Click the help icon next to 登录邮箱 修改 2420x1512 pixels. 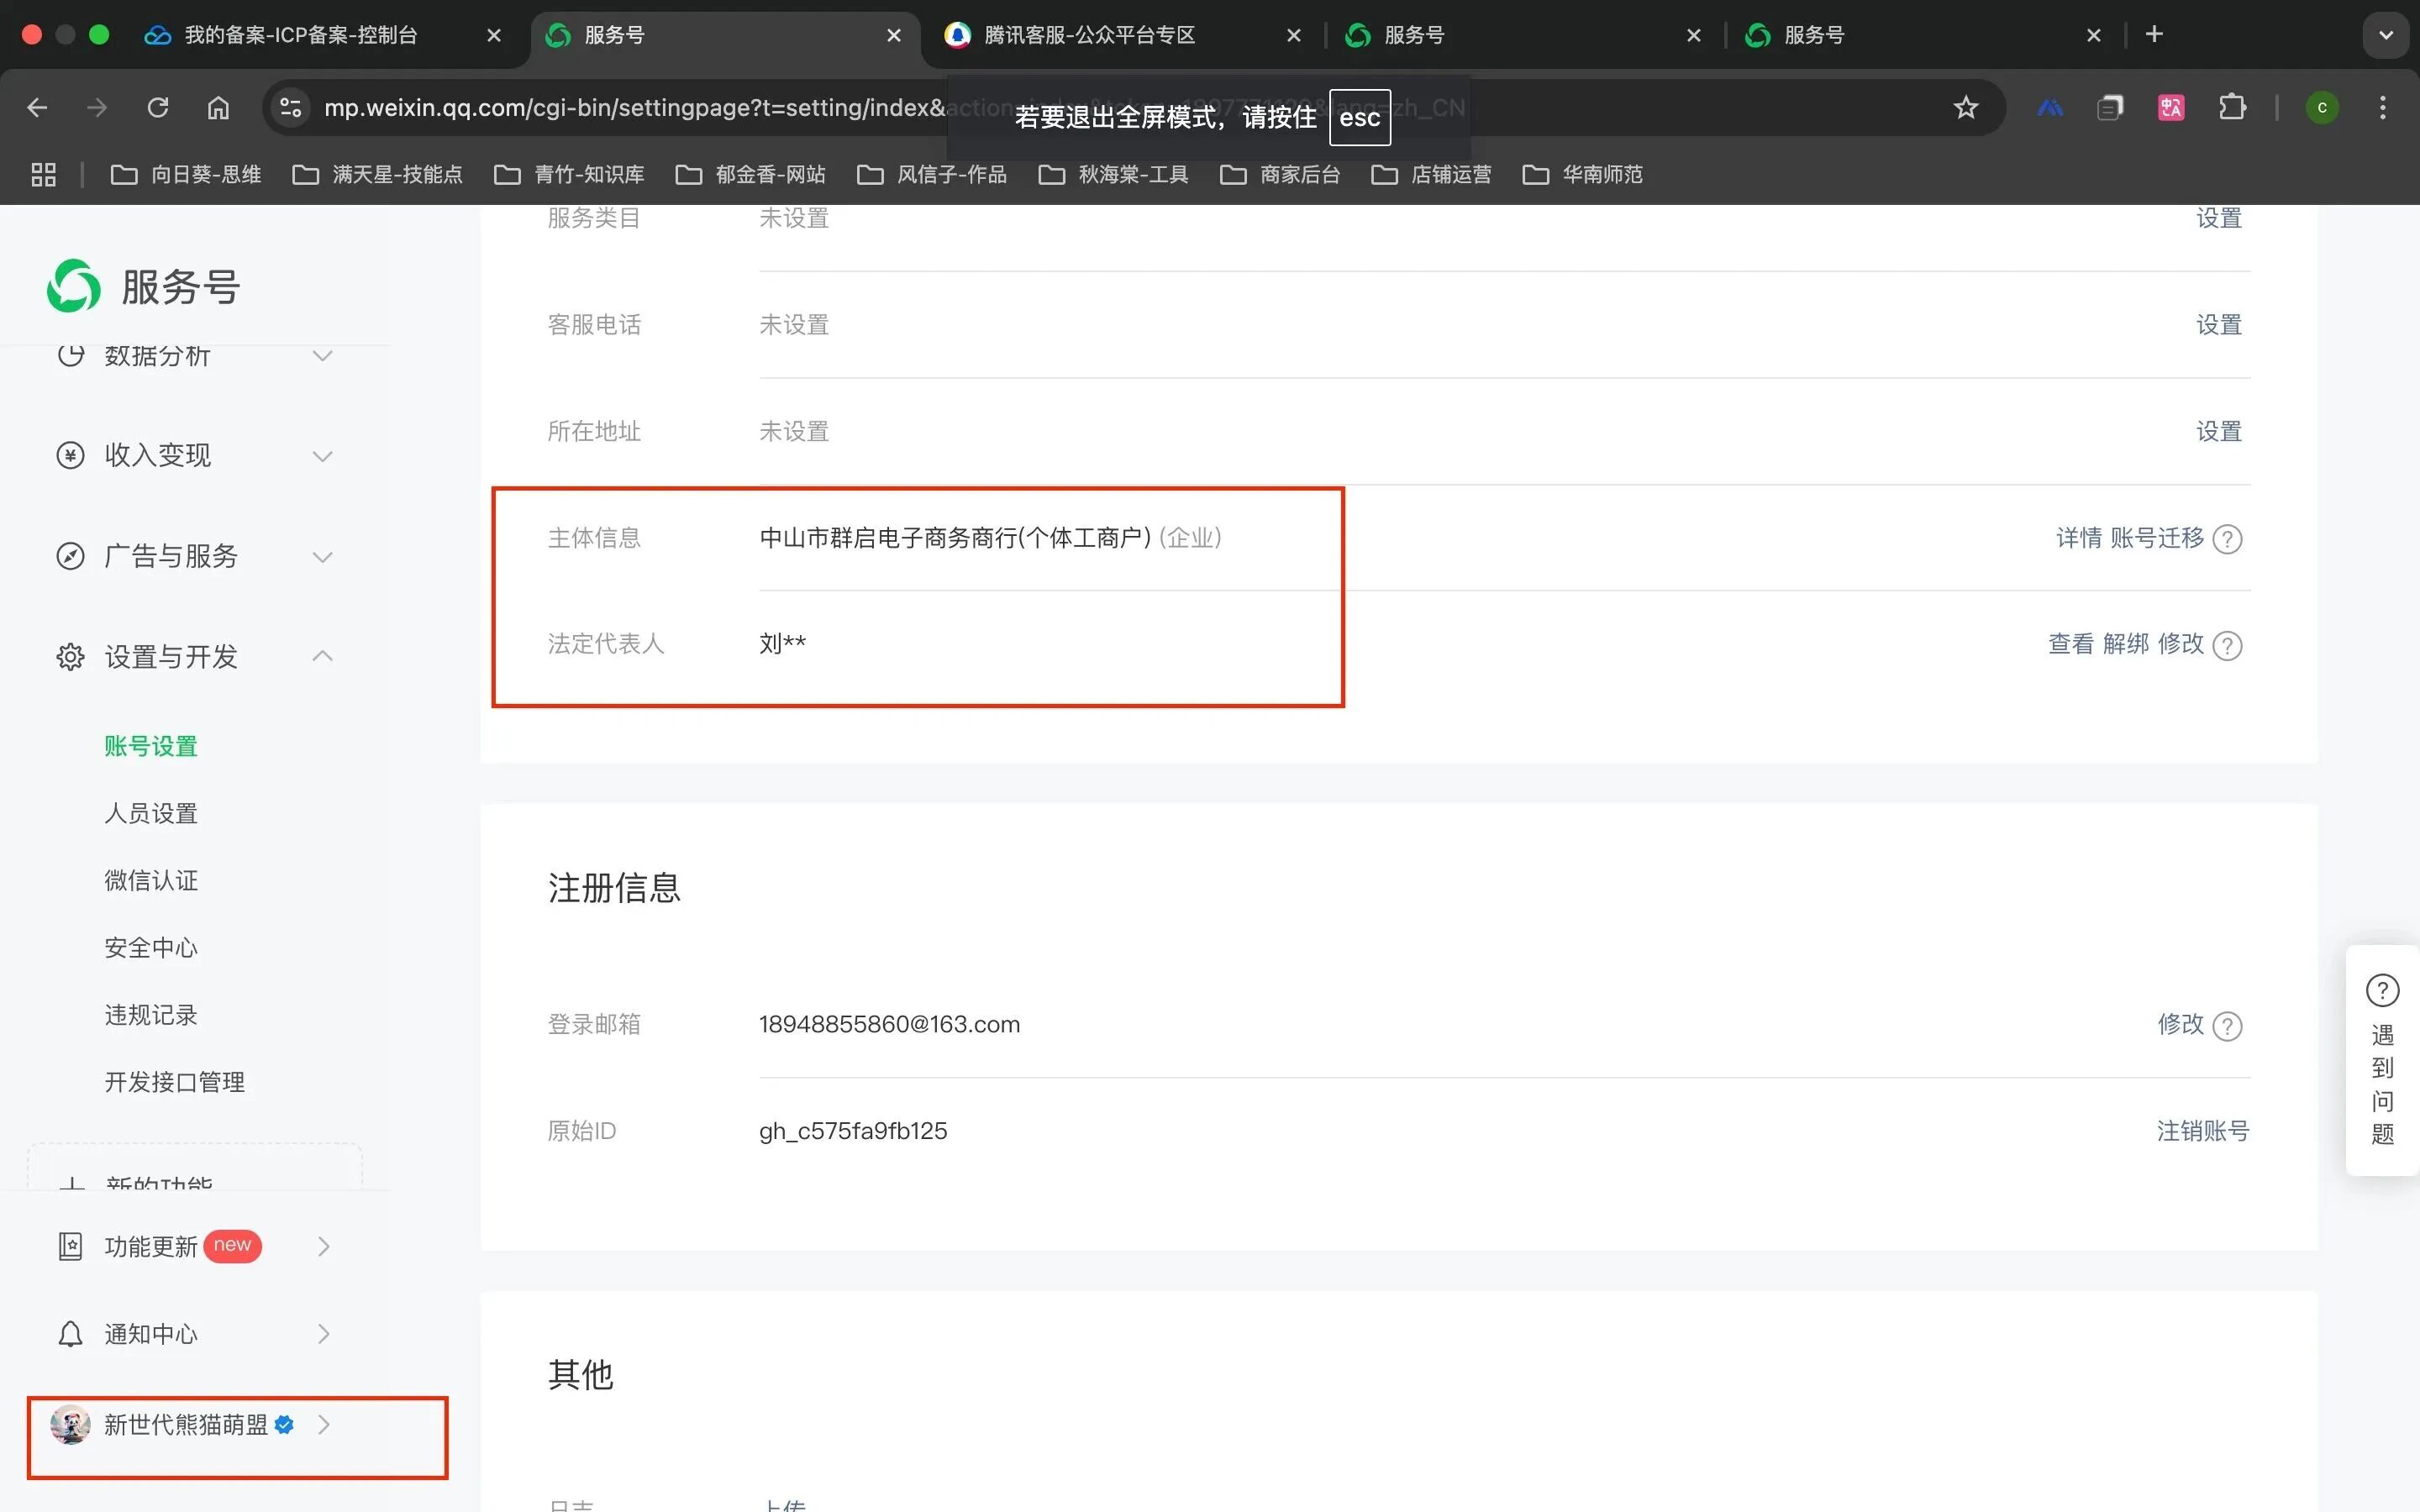(2227, 1026)
